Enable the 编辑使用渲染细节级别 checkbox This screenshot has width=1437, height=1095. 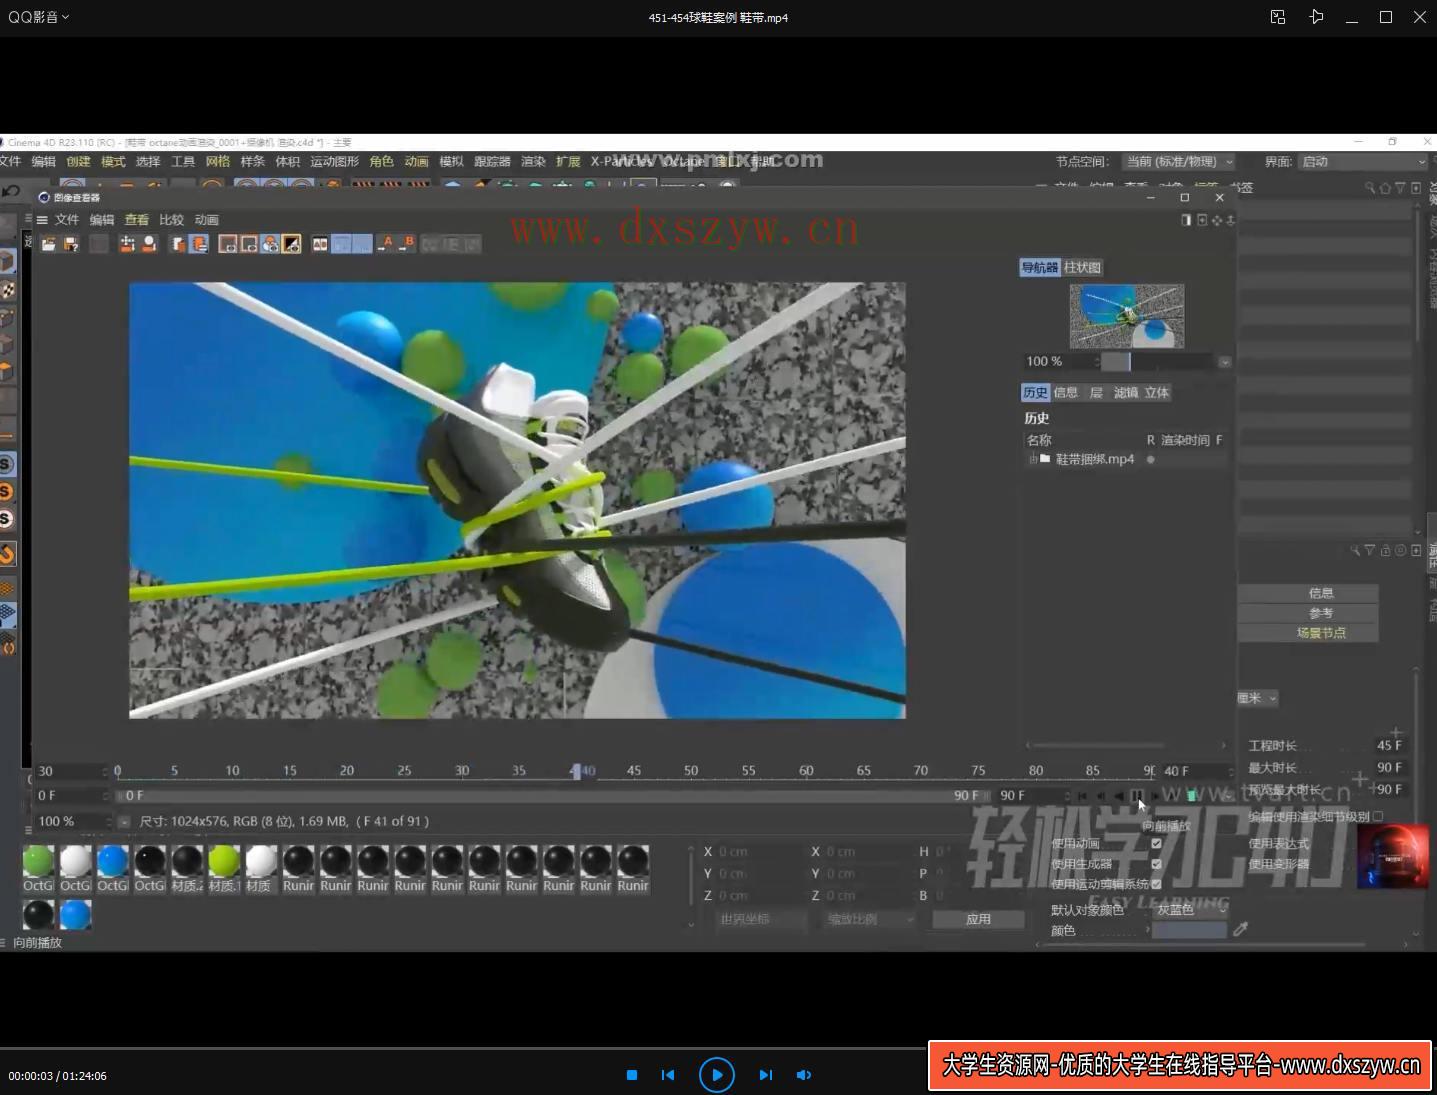pyautogui.click(x=1378, y=816)
